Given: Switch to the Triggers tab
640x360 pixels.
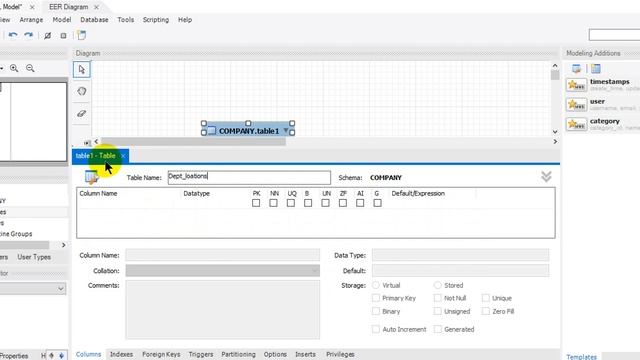Looking at the screenshot, I should point(201,354).
